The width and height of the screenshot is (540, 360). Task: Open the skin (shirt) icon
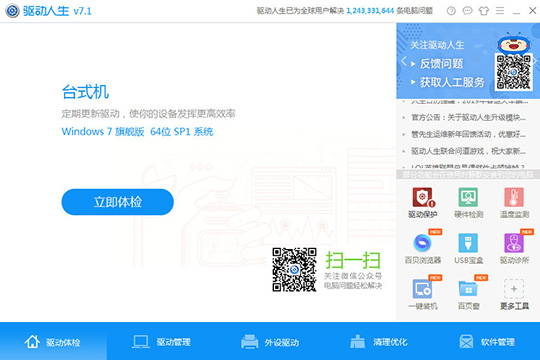tap(484, 11)
